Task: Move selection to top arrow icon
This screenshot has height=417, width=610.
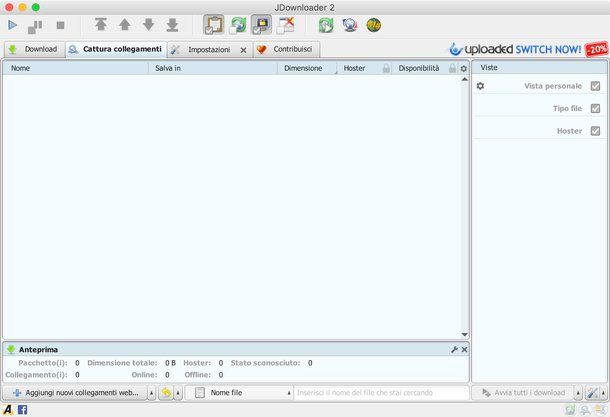Action: [101, 25]
